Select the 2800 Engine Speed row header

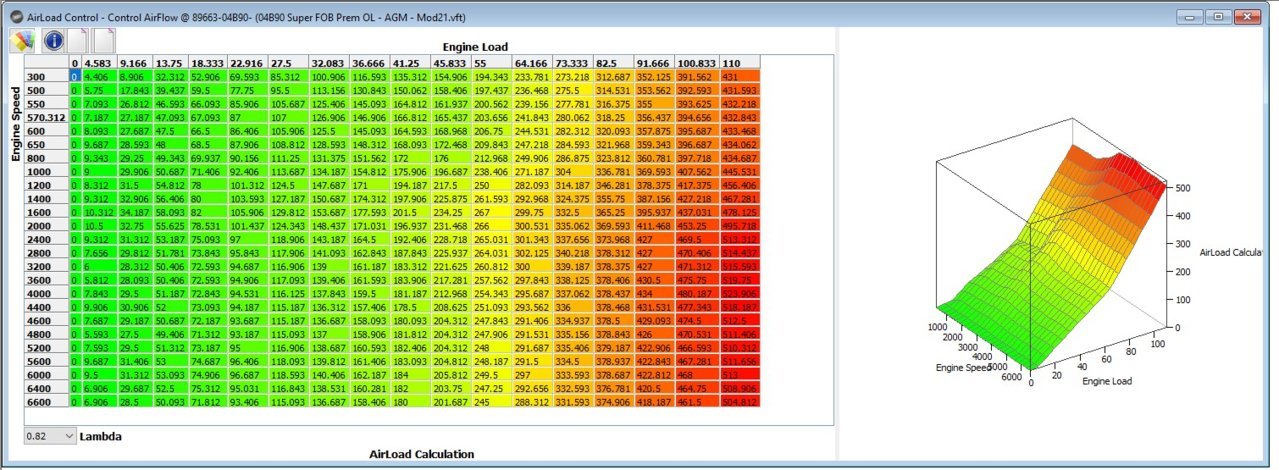(46, 255)
